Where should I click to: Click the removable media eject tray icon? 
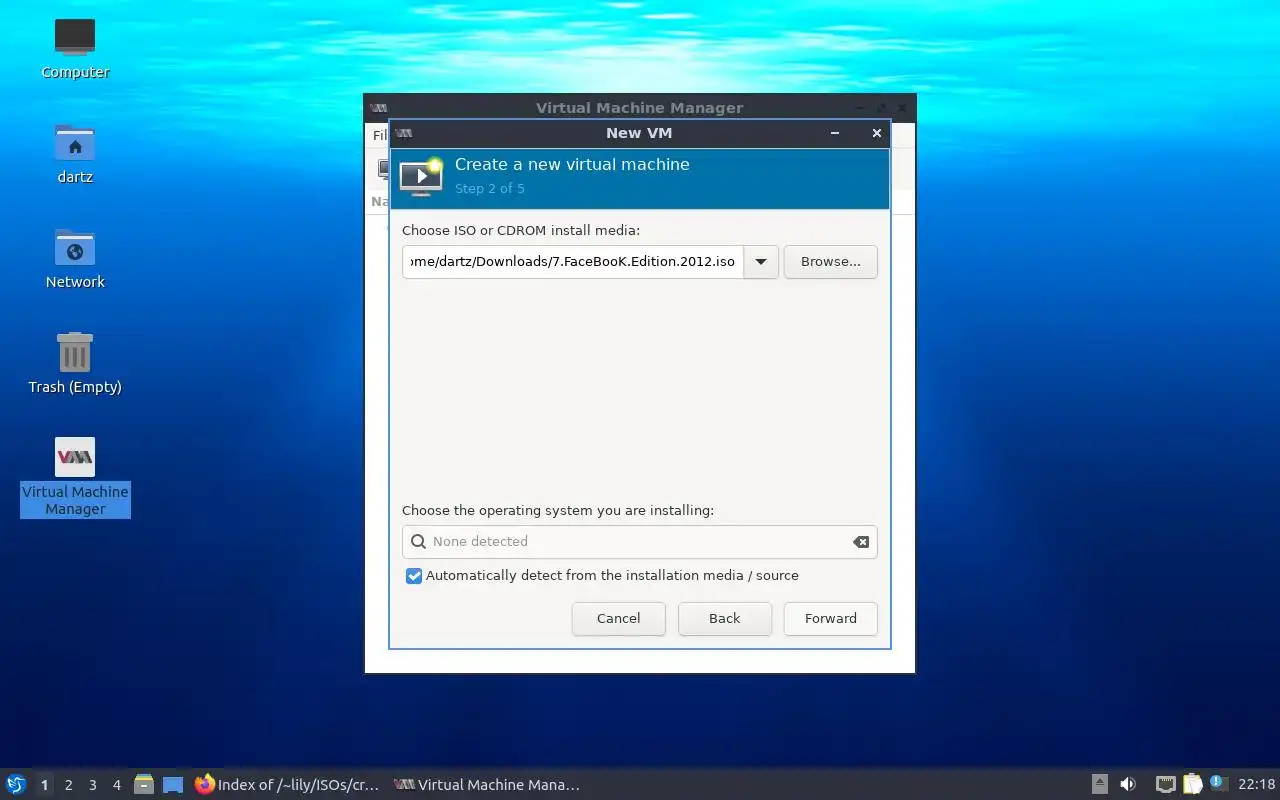click(x=1099, y=784)
